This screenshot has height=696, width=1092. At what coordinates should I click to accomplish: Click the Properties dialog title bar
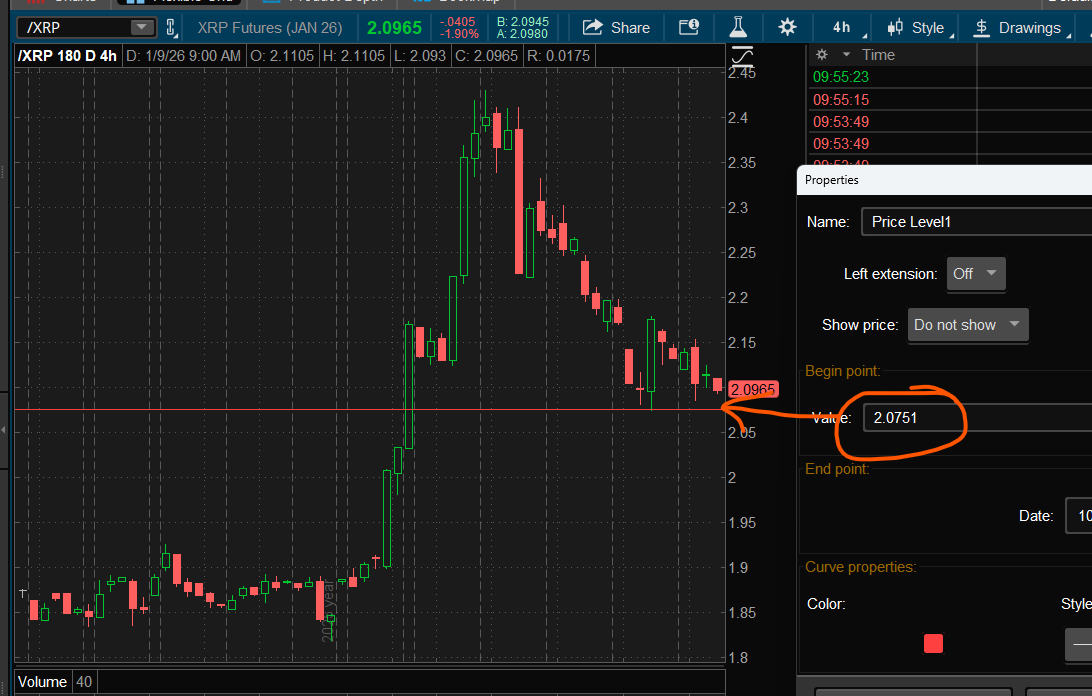click(x=944, y=180)
